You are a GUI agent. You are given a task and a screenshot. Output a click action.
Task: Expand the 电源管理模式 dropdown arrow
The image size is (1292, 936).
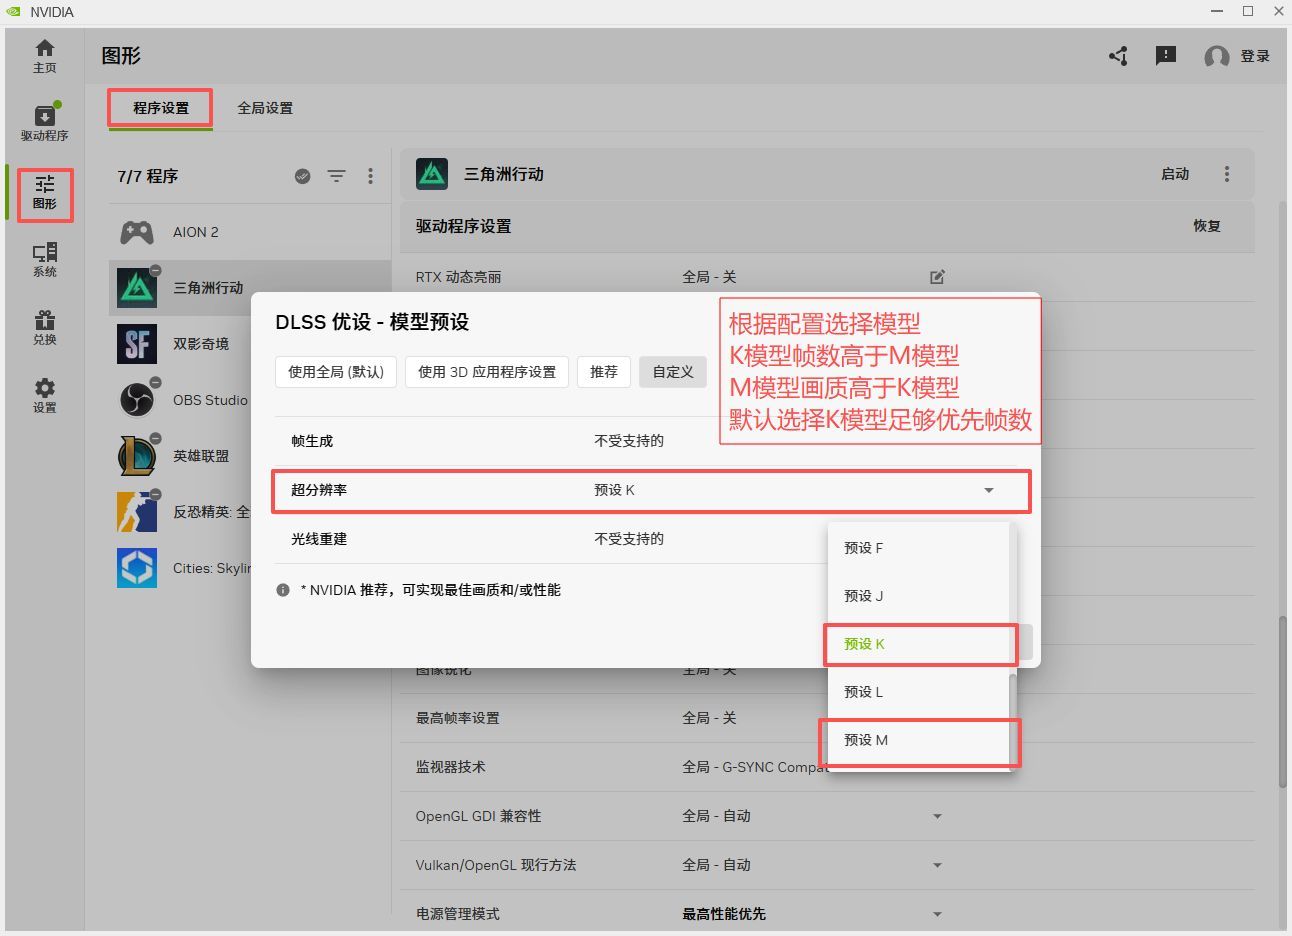coord(937,914)
